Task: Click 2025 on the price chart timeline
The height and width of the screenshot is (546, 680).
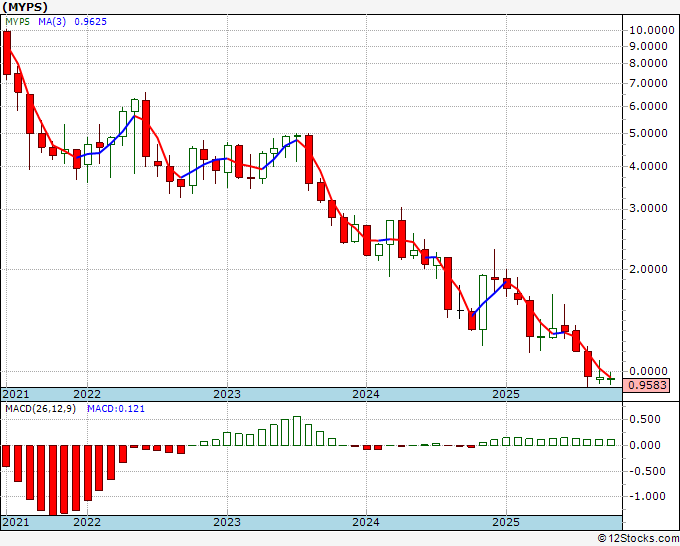Action: 506,394
